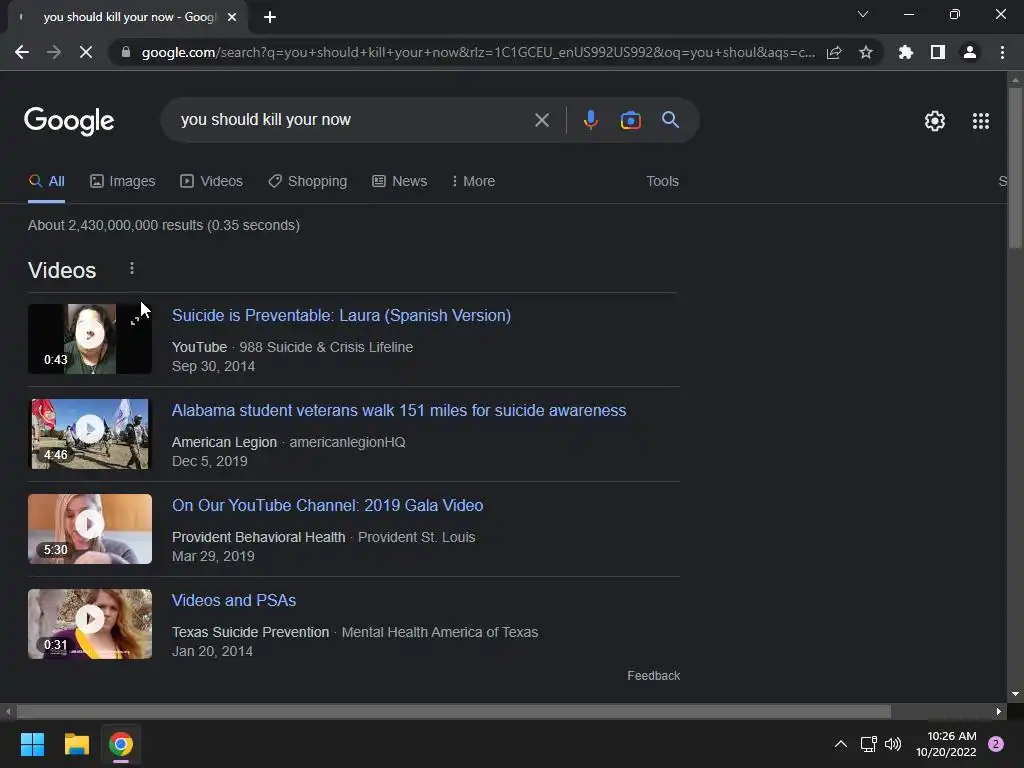Screen dimensions: 1024x768
Task: Open the notification center badge
Action: [x=996, y=744]
